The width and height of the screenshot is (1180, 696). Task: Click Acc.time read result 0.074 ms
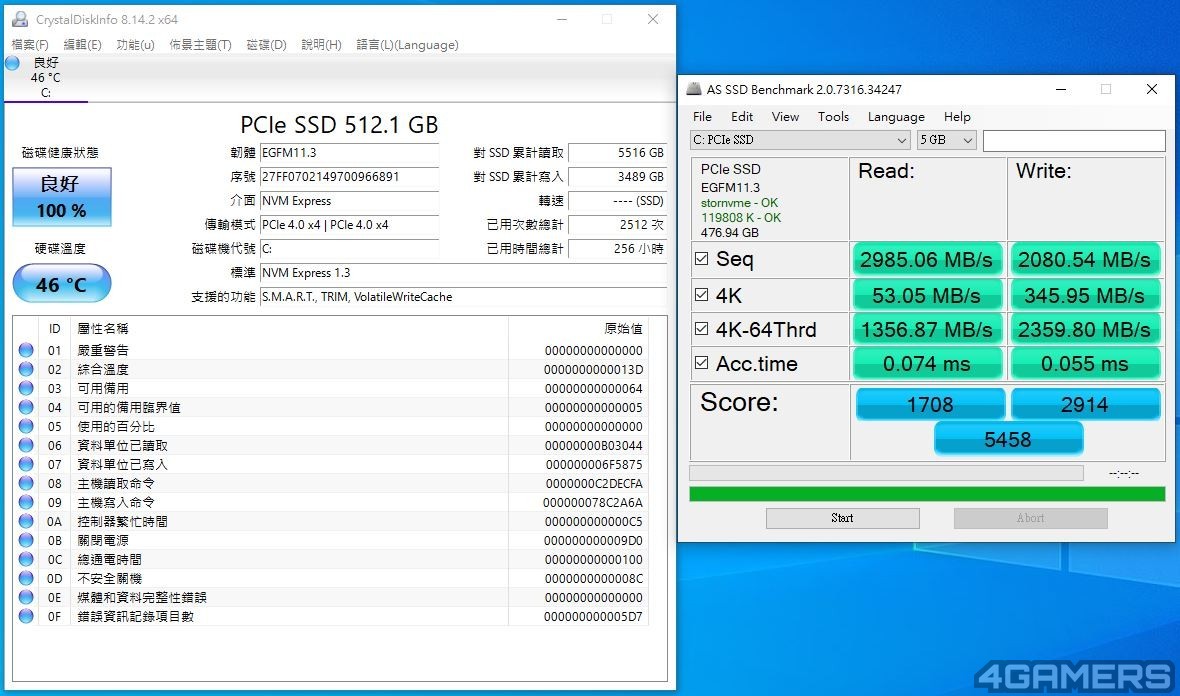(x=927, y=364)
